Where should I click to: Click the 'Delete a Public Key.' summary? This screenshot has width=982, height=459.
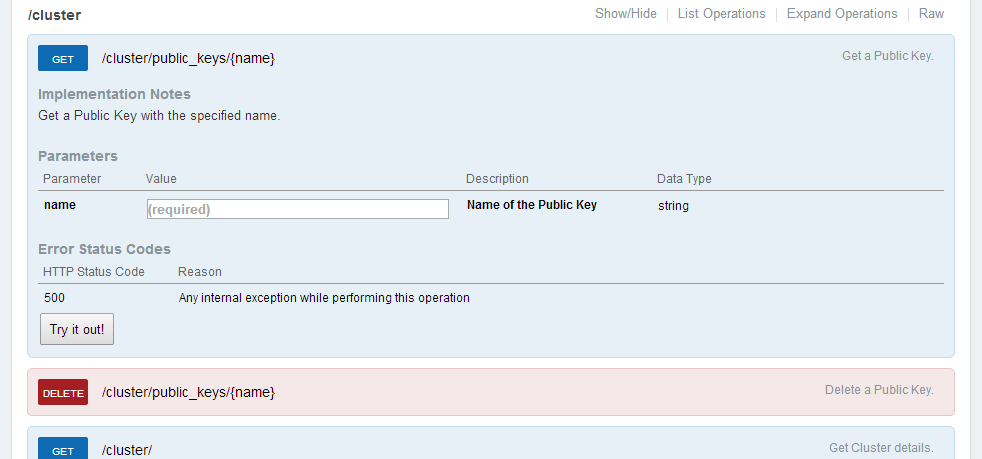879,390
